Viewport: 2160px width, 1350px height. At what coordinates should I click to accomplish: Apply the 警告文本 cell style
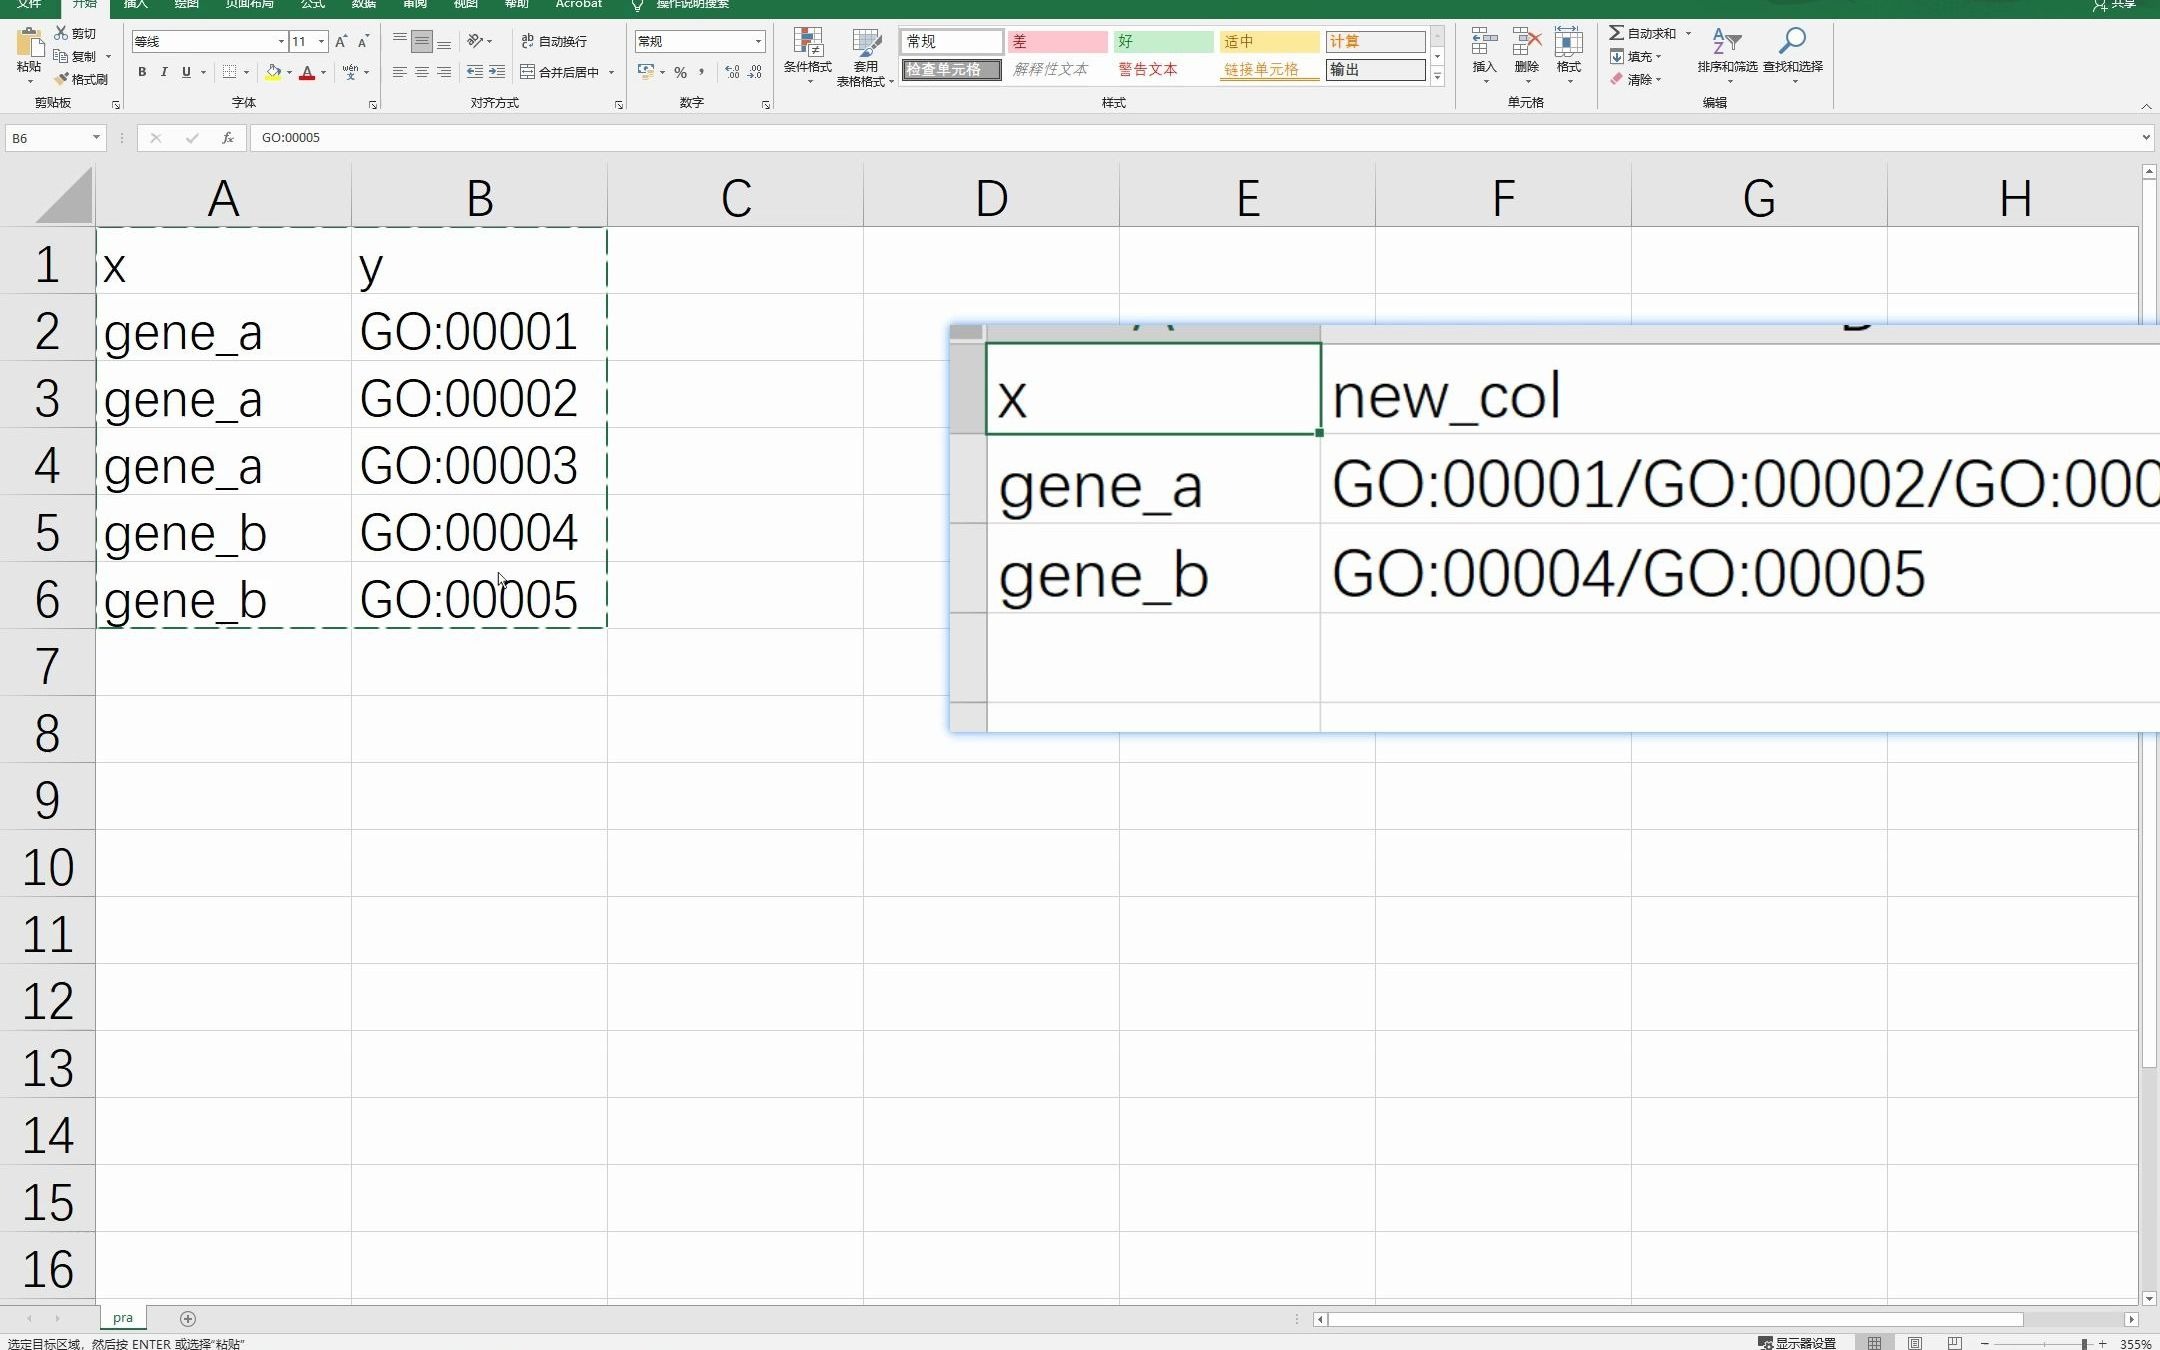(1148, 70)
